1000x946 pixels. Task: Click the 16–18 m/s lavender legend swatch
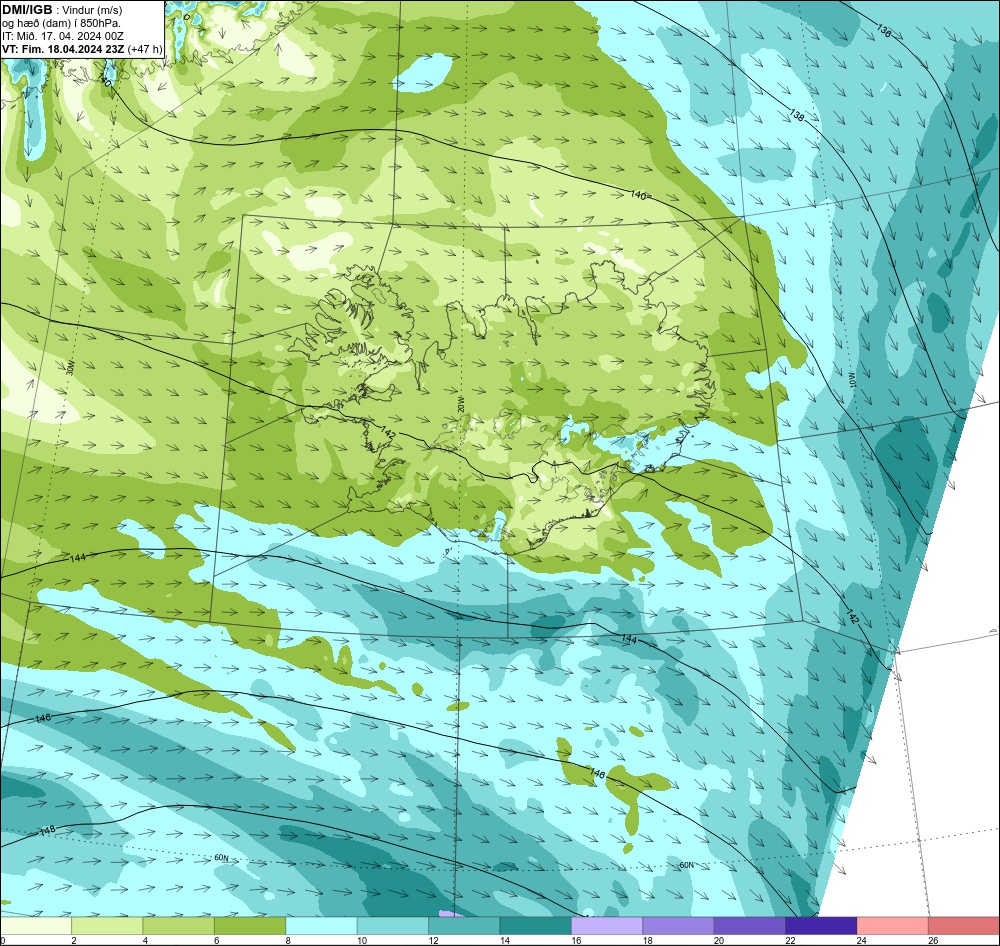coord(607,925)
